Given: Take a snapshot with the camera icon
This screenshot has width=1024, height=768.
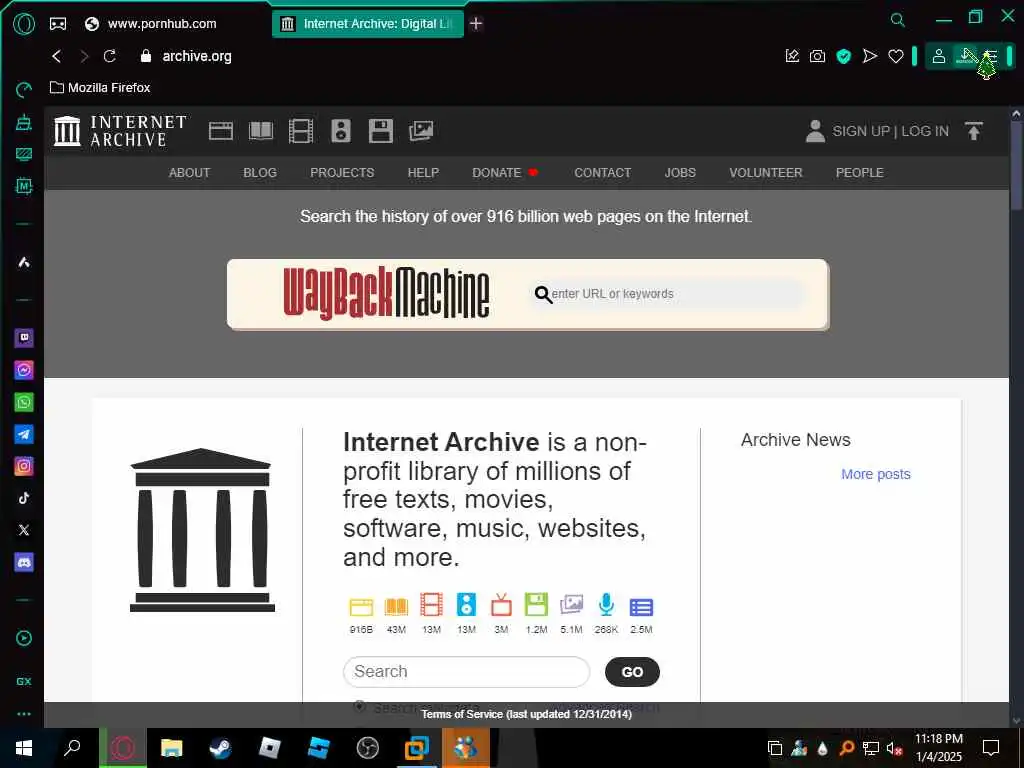Looking at the screenshot, I should [817, 56].
